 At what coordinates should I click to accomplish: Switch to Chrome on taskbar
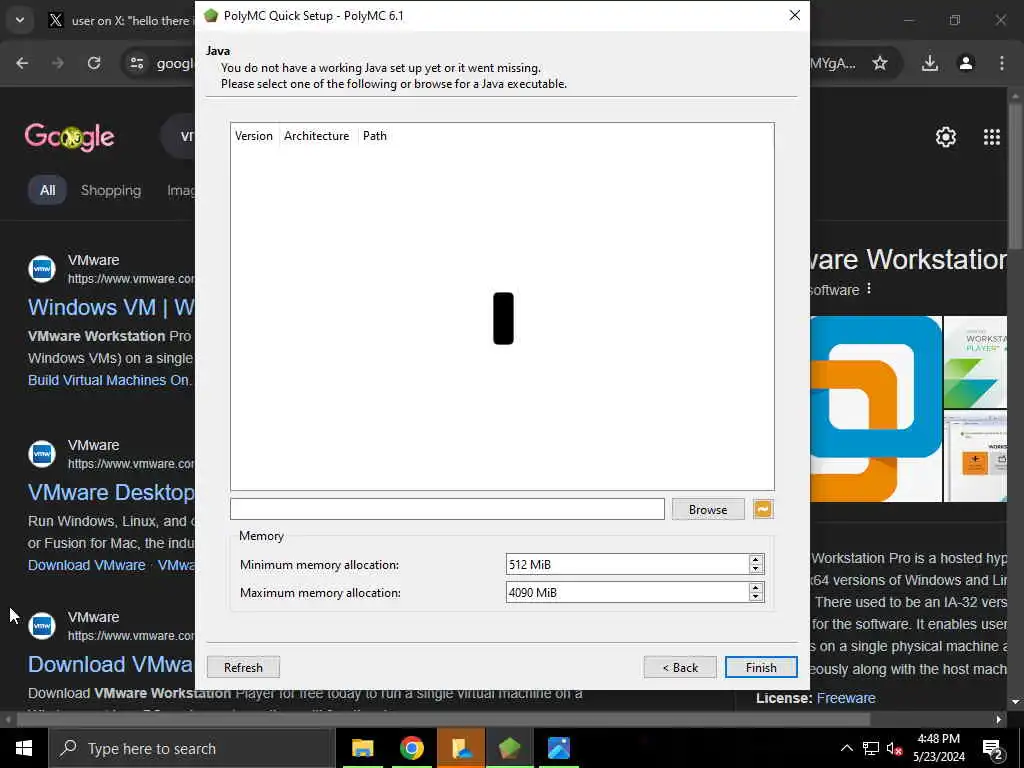[411, 748]
